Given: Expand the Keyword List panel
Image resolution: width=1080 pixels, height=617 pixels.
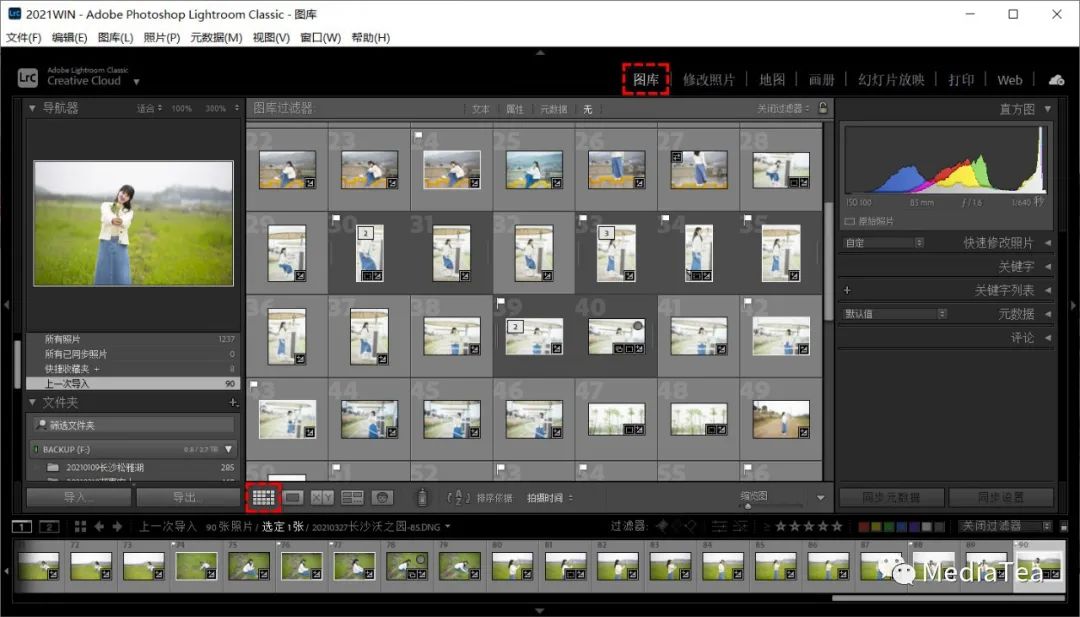Looking at the screenshot, I should coord(1048,290).
